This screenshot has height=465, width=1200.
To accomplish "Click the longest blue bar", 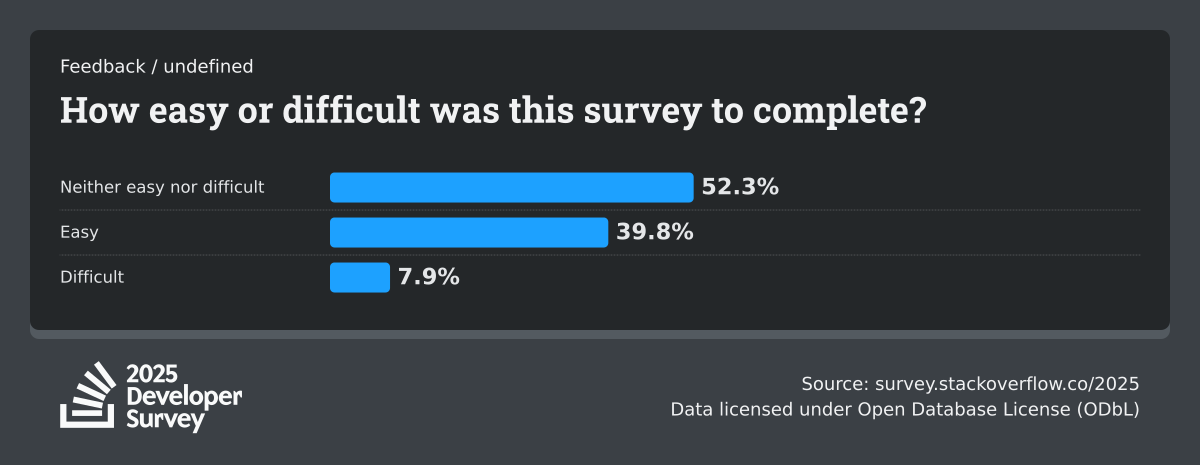I will pos(511,187).
